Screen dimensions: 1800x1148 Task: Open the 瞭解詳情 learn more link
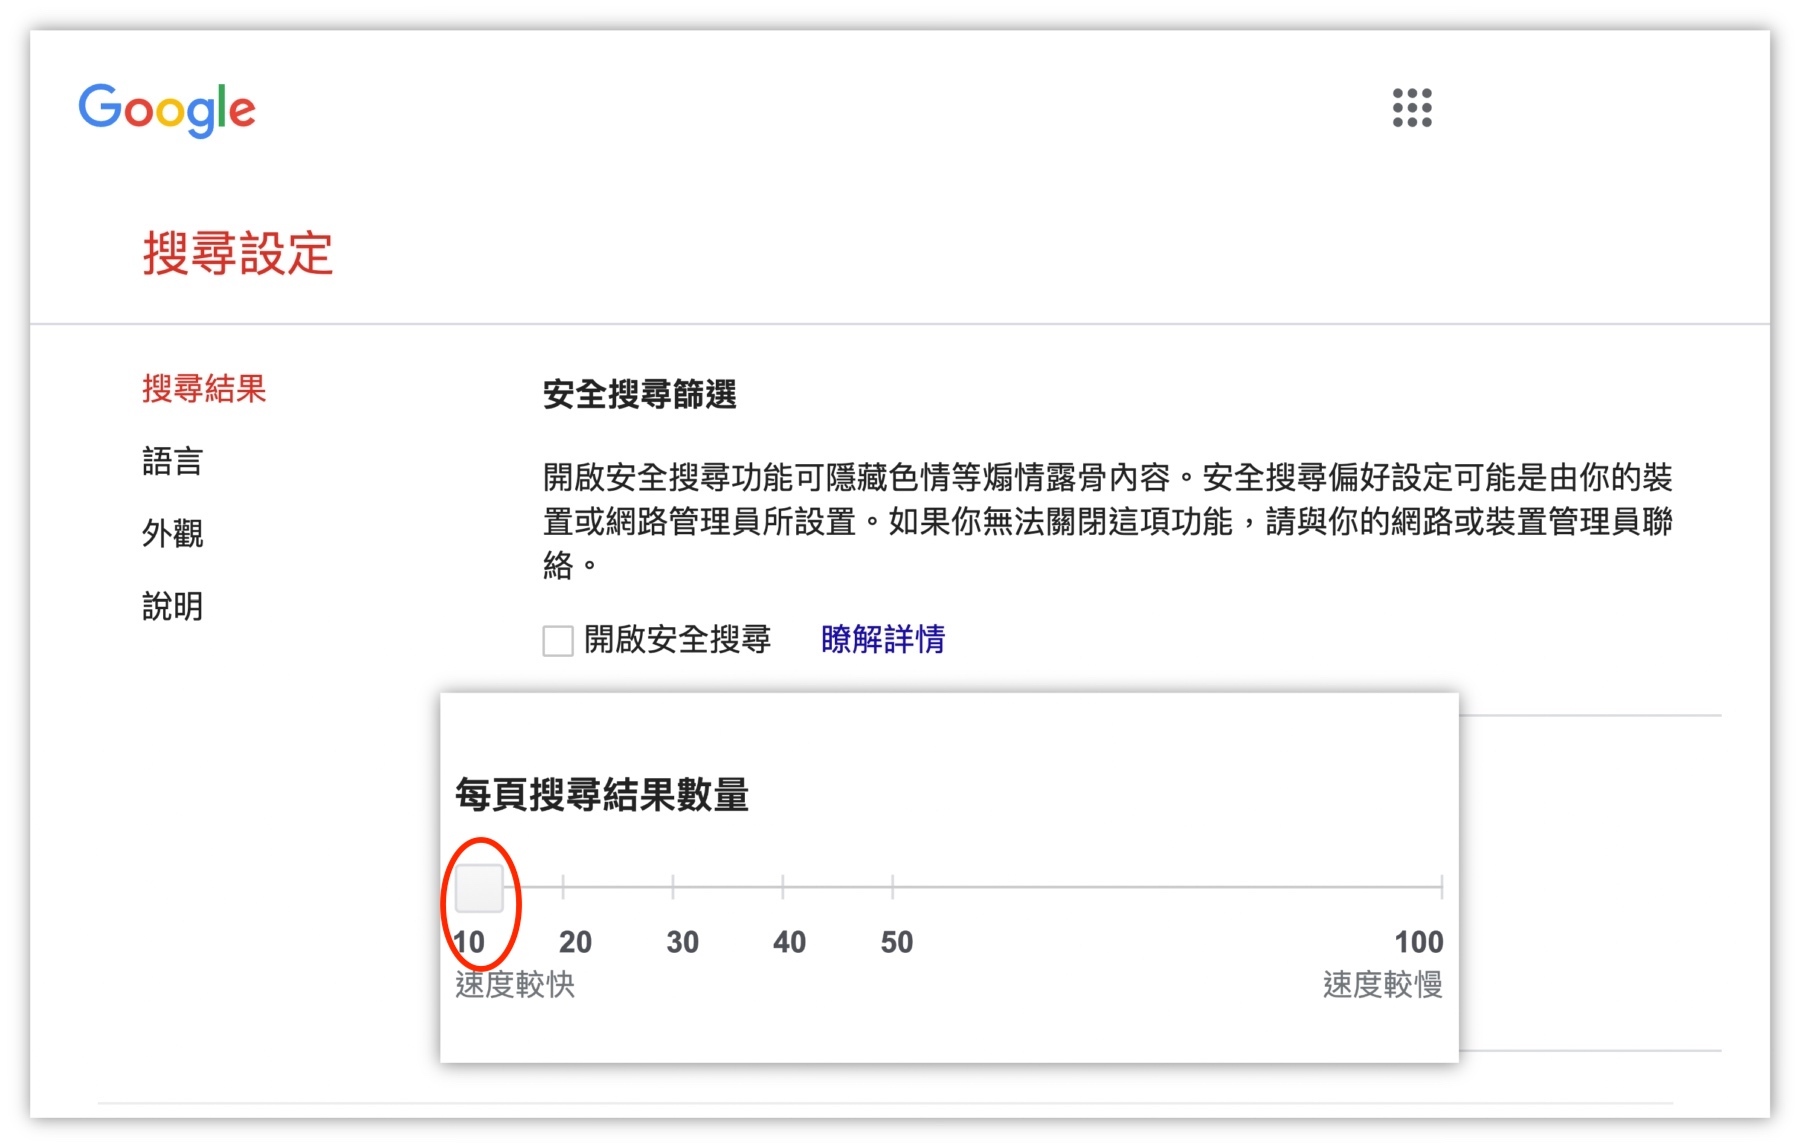coord(882,640)
